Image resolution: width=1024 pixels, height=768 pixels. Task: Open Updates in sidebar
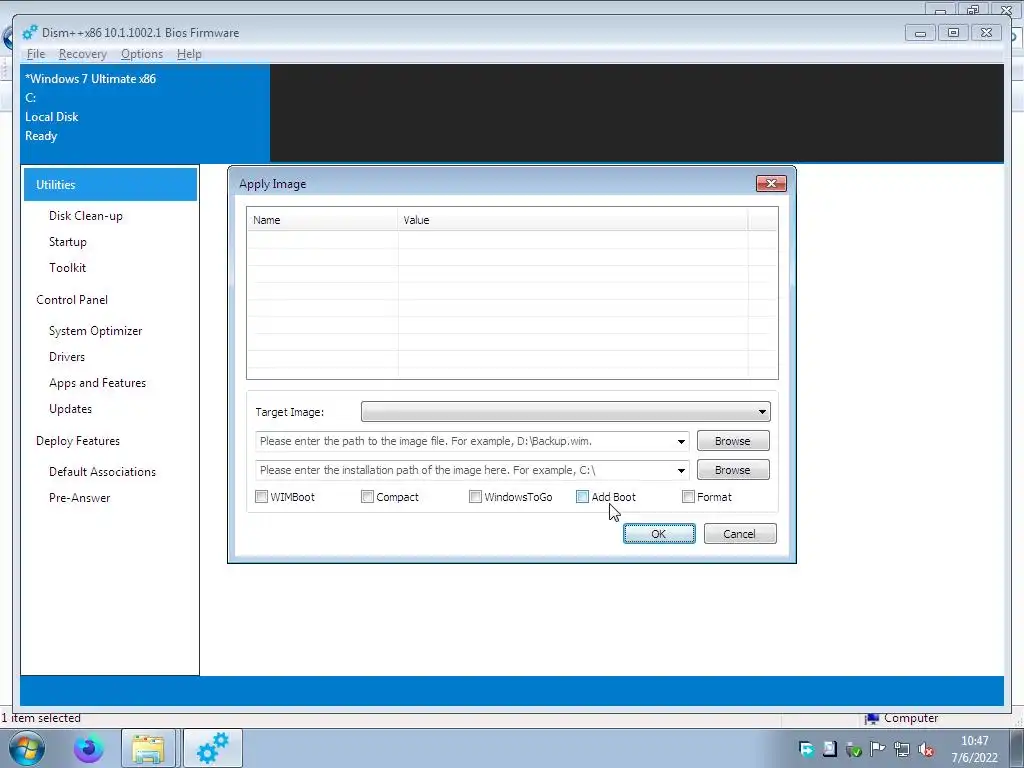[x=71, y=409]
